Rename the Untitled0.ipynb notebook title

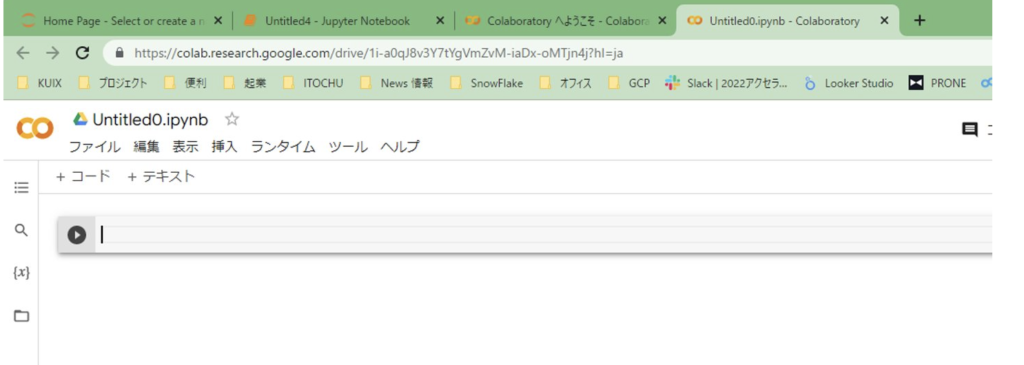click(150, 120)
